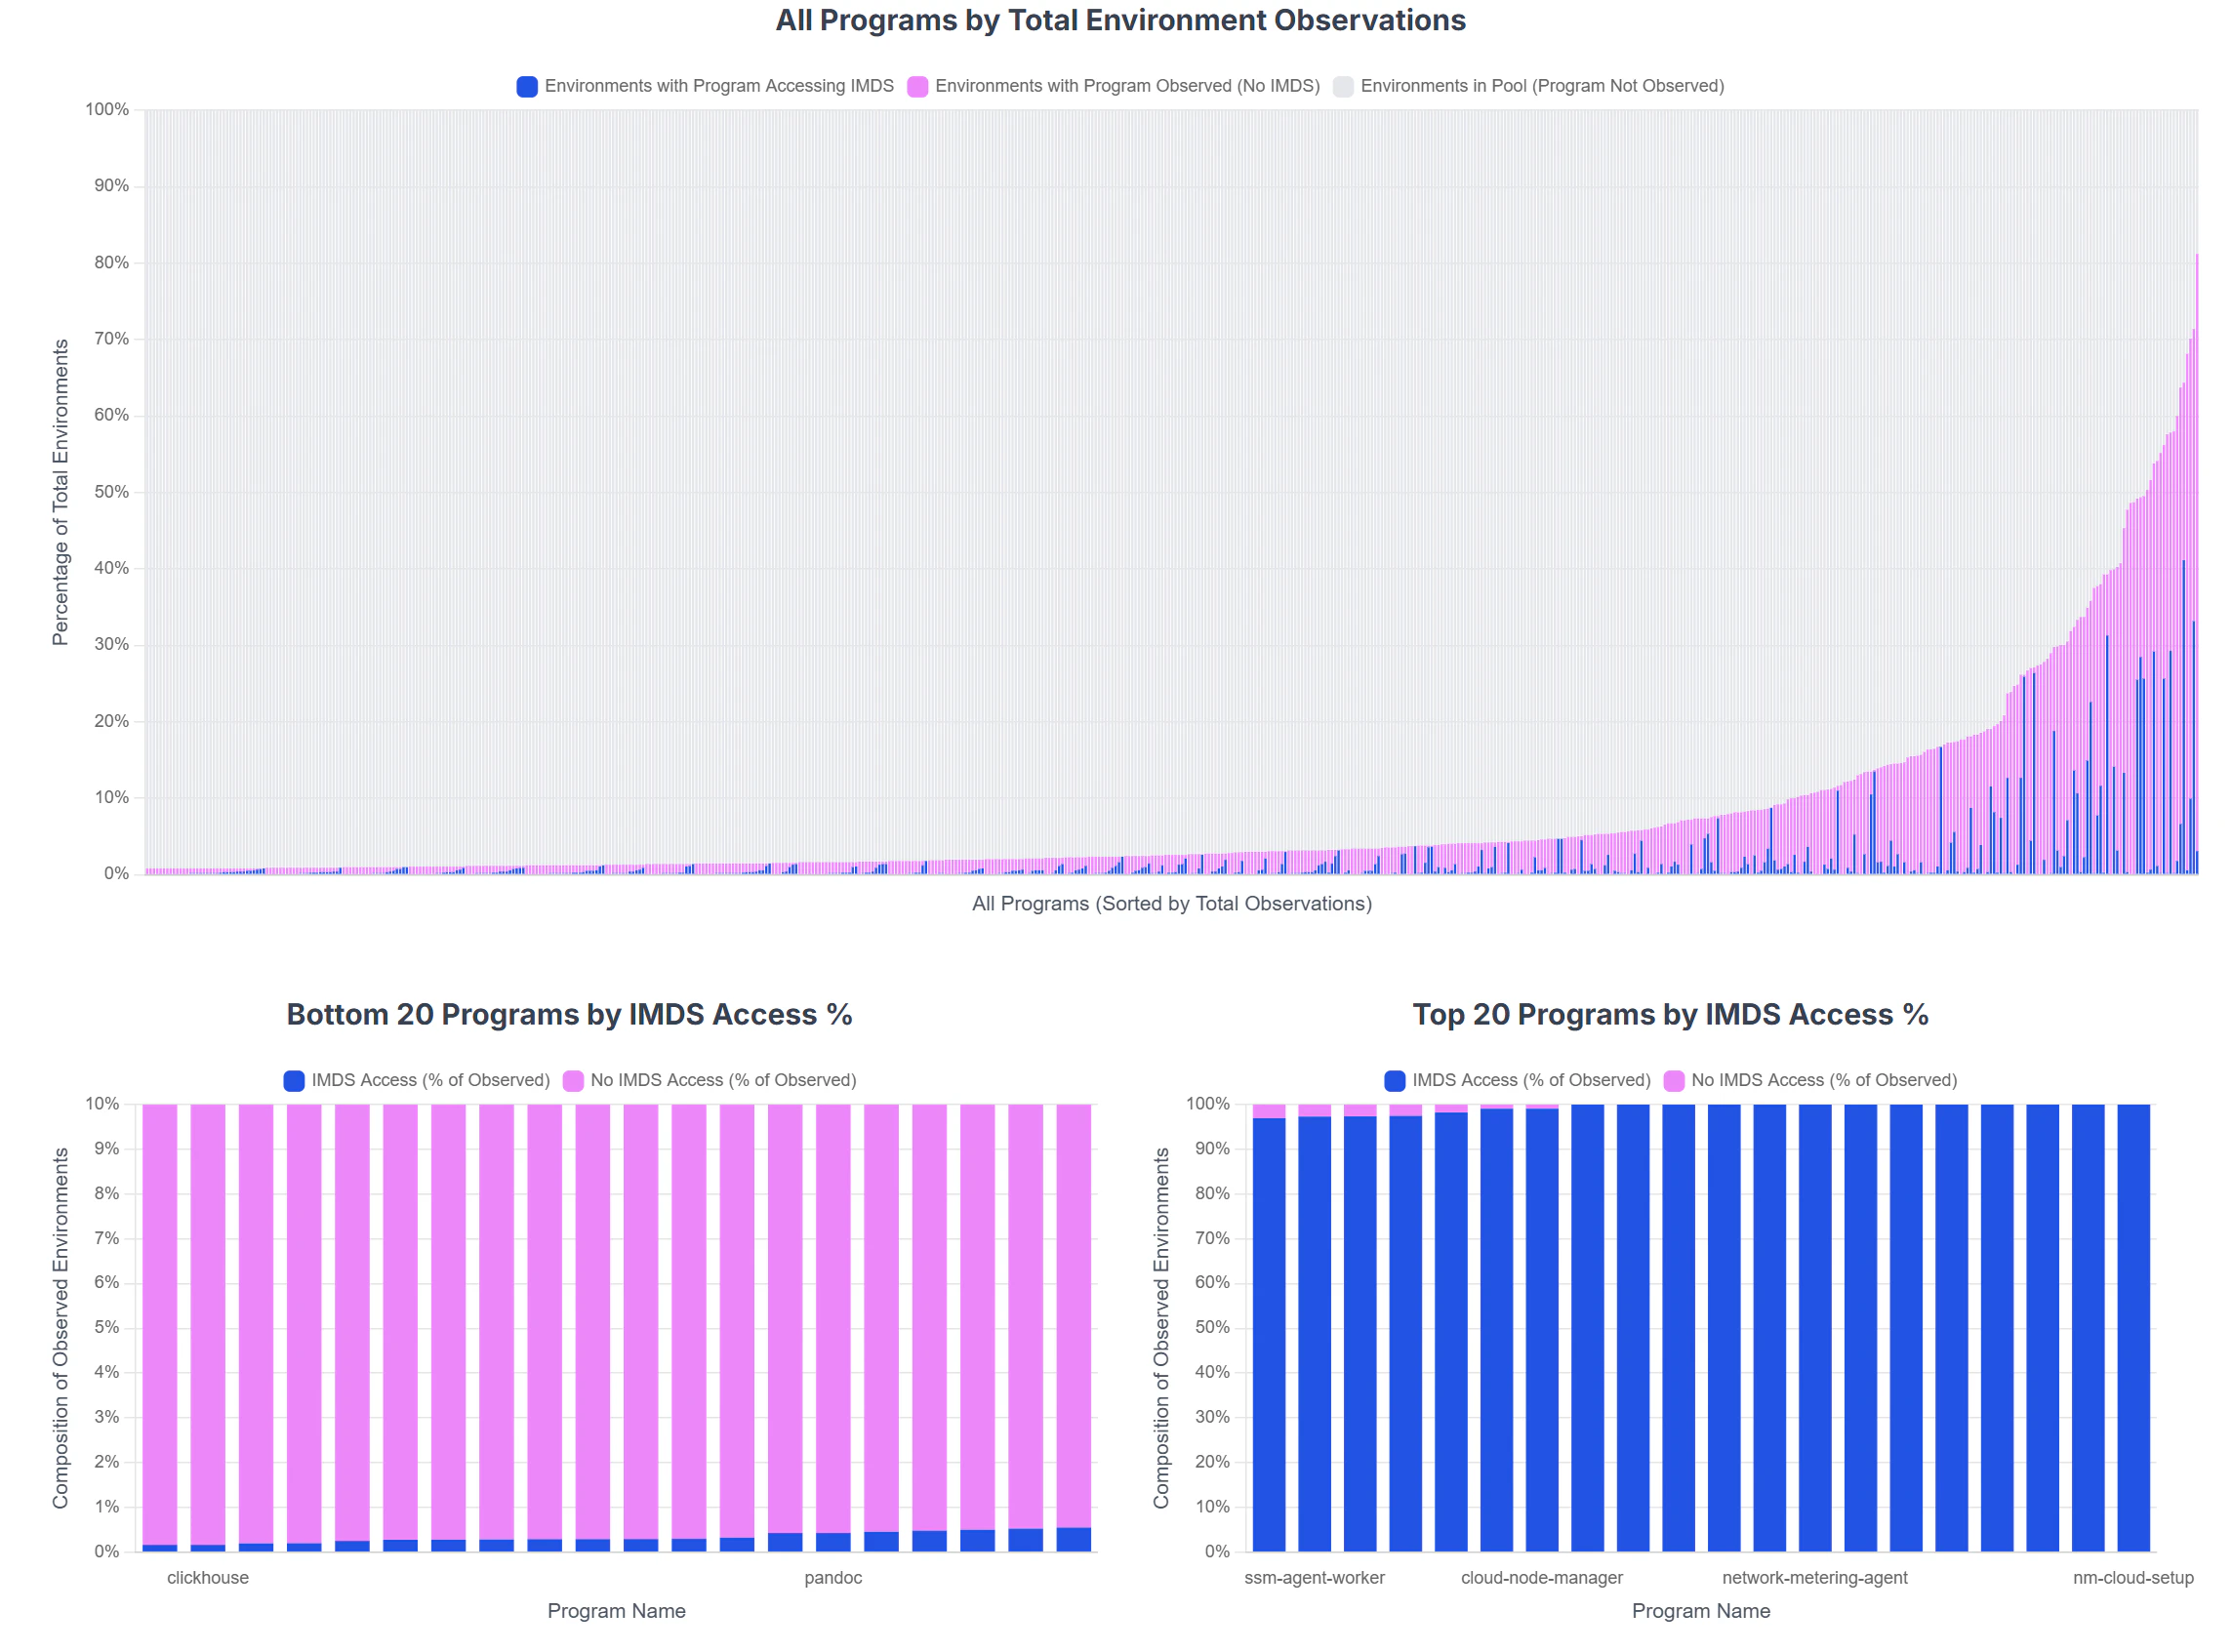Click the network-metering-agent axis label
Viewport: 2232px width, 1652px height.
tap(1814, 1578)
